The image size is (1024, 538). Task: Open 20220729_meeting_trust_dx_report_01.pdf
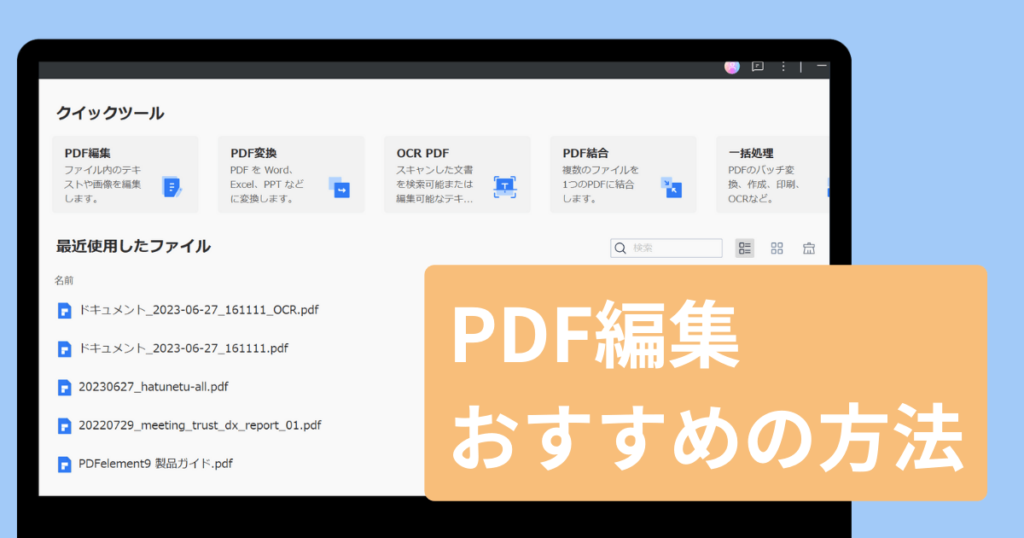[x=200, y=425]
